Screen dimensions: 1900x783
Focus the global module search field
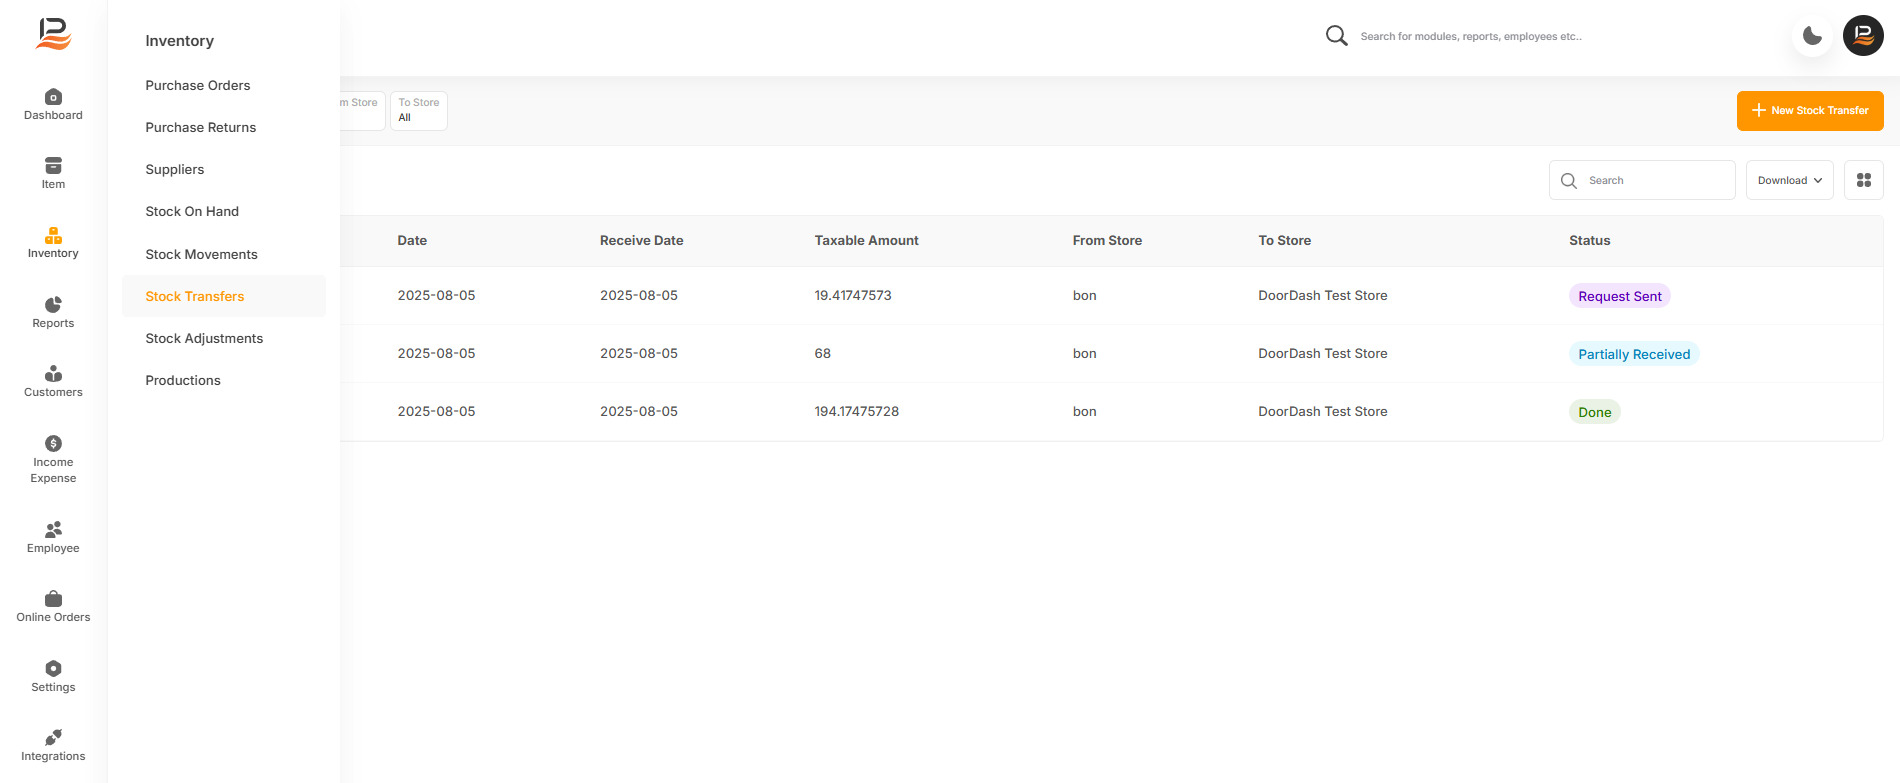[1470, 36]
